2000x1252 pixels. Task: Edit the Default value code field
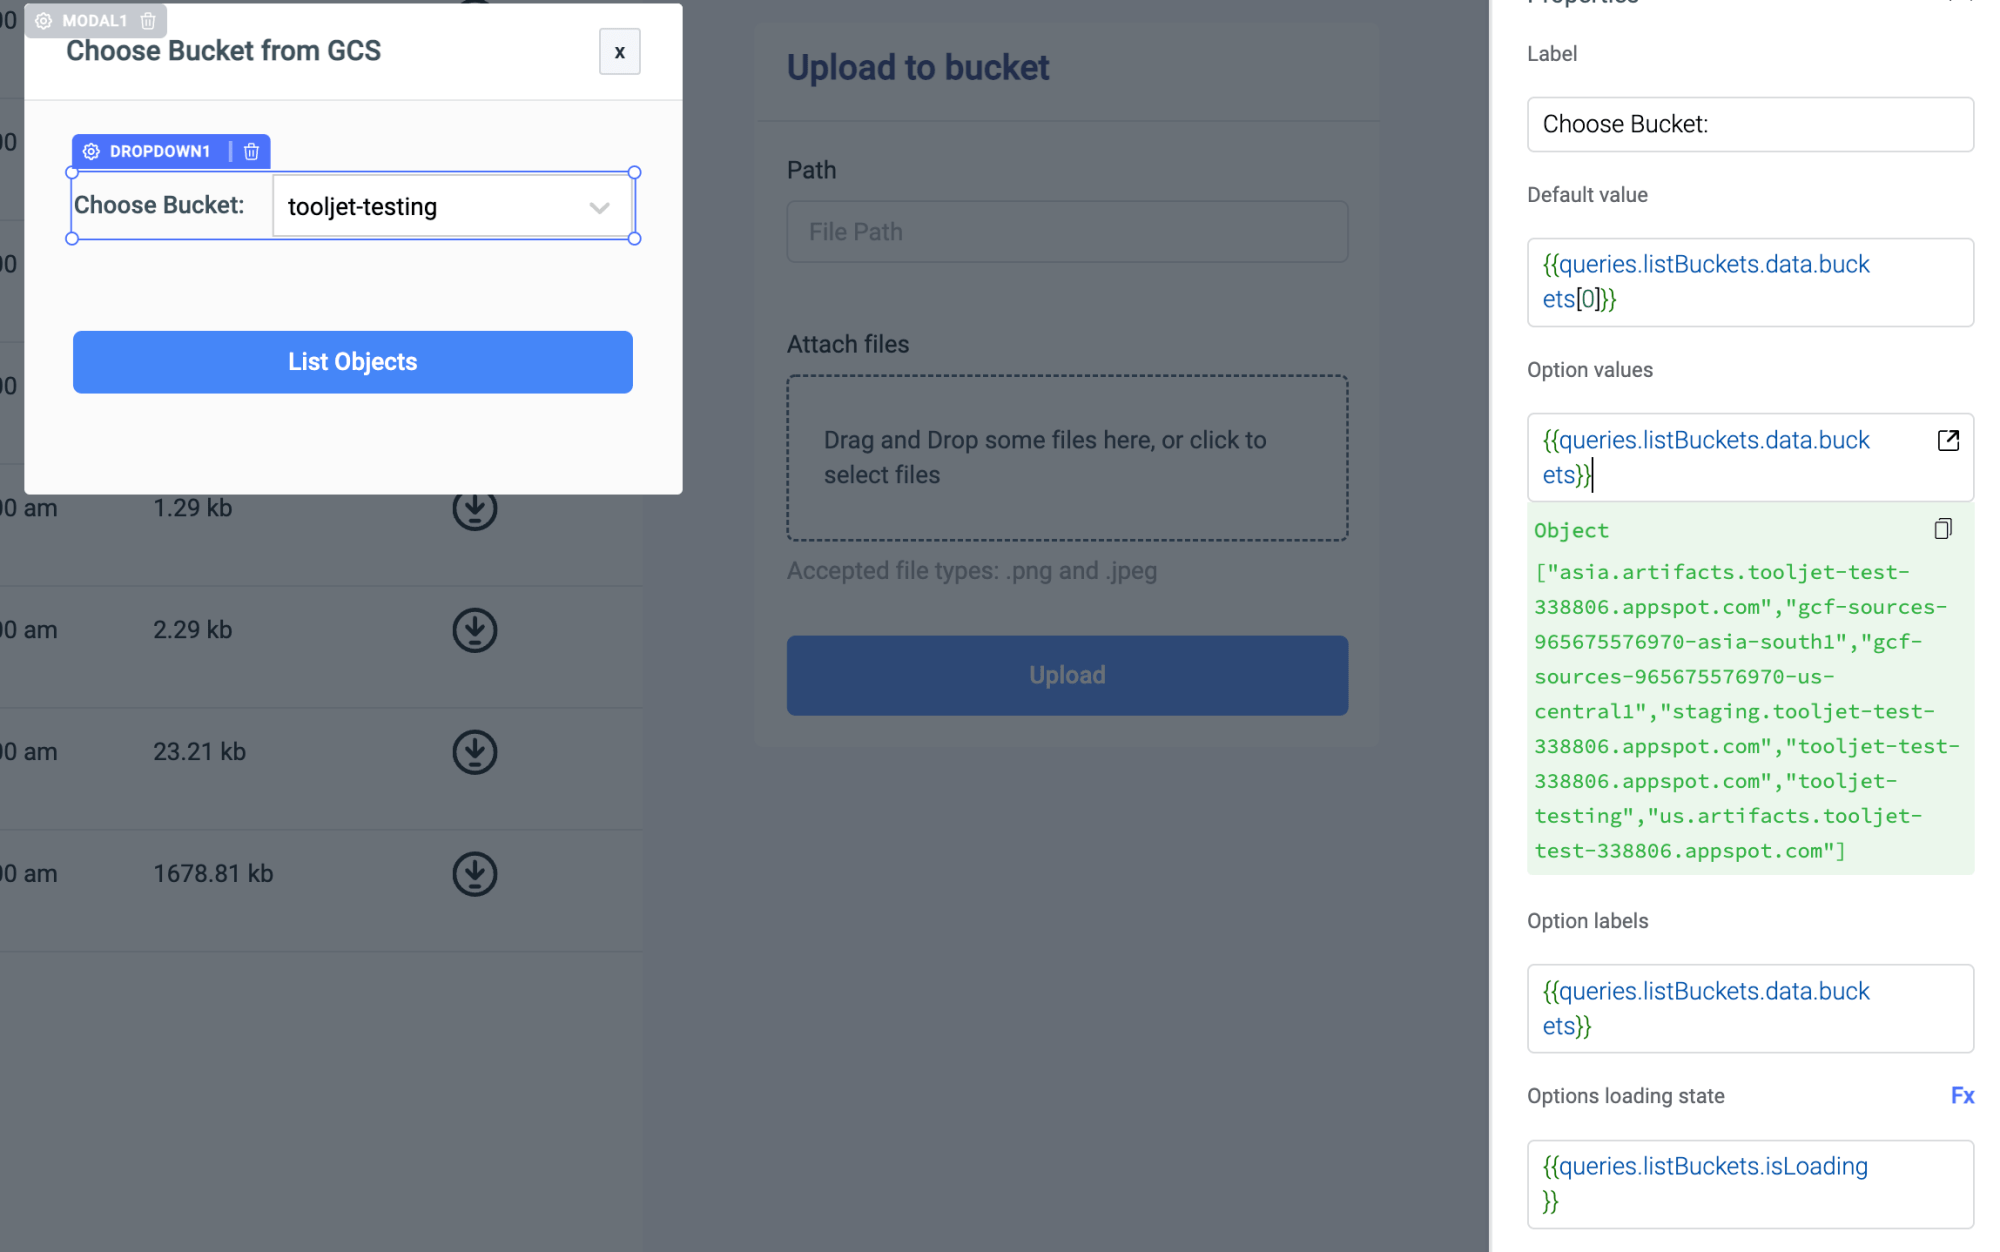coord(1749,282)
